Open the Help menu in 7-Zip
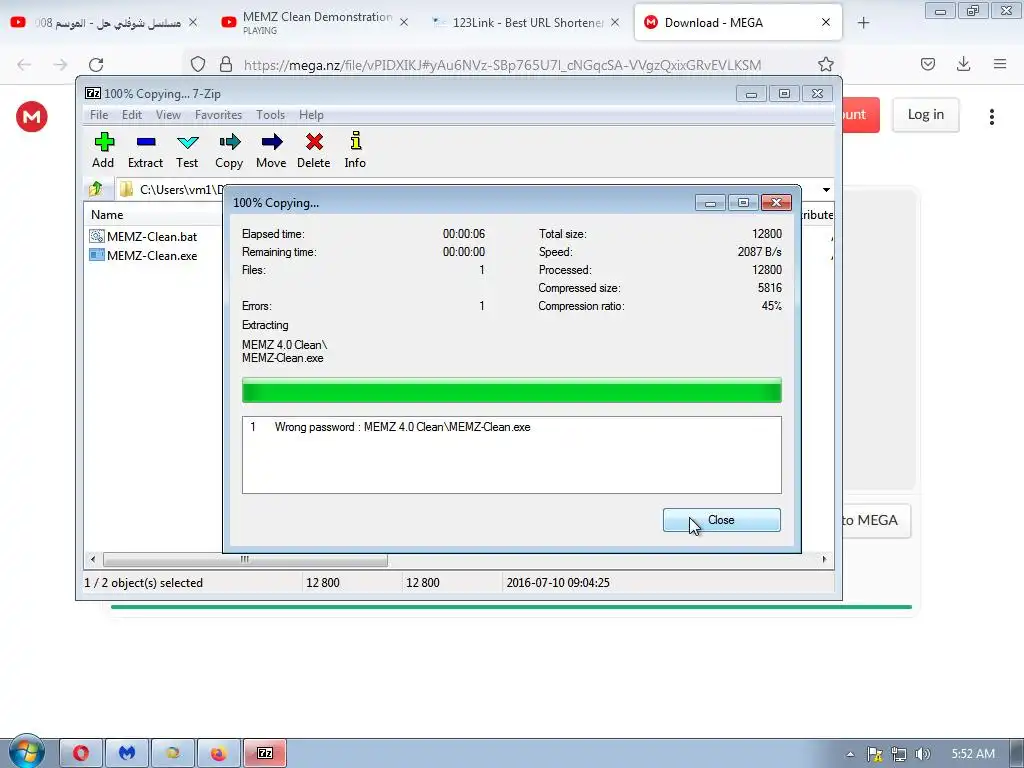 click(312, 115)
